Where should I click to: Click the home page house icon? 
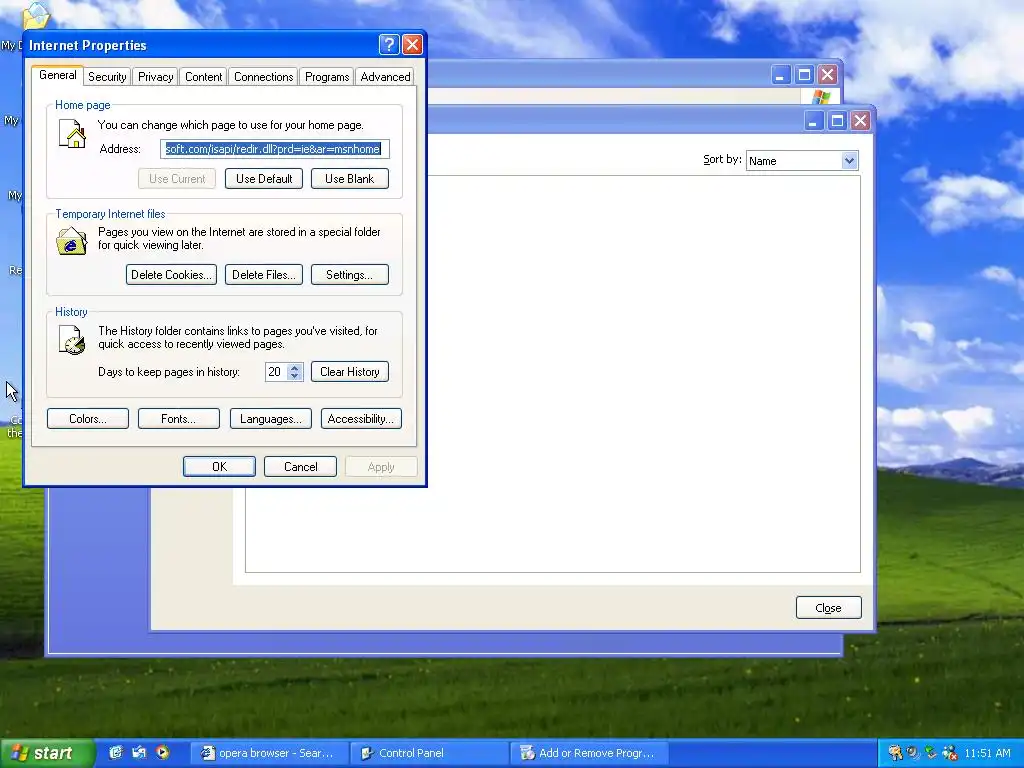pyautogui.click(x=72, y=134)
